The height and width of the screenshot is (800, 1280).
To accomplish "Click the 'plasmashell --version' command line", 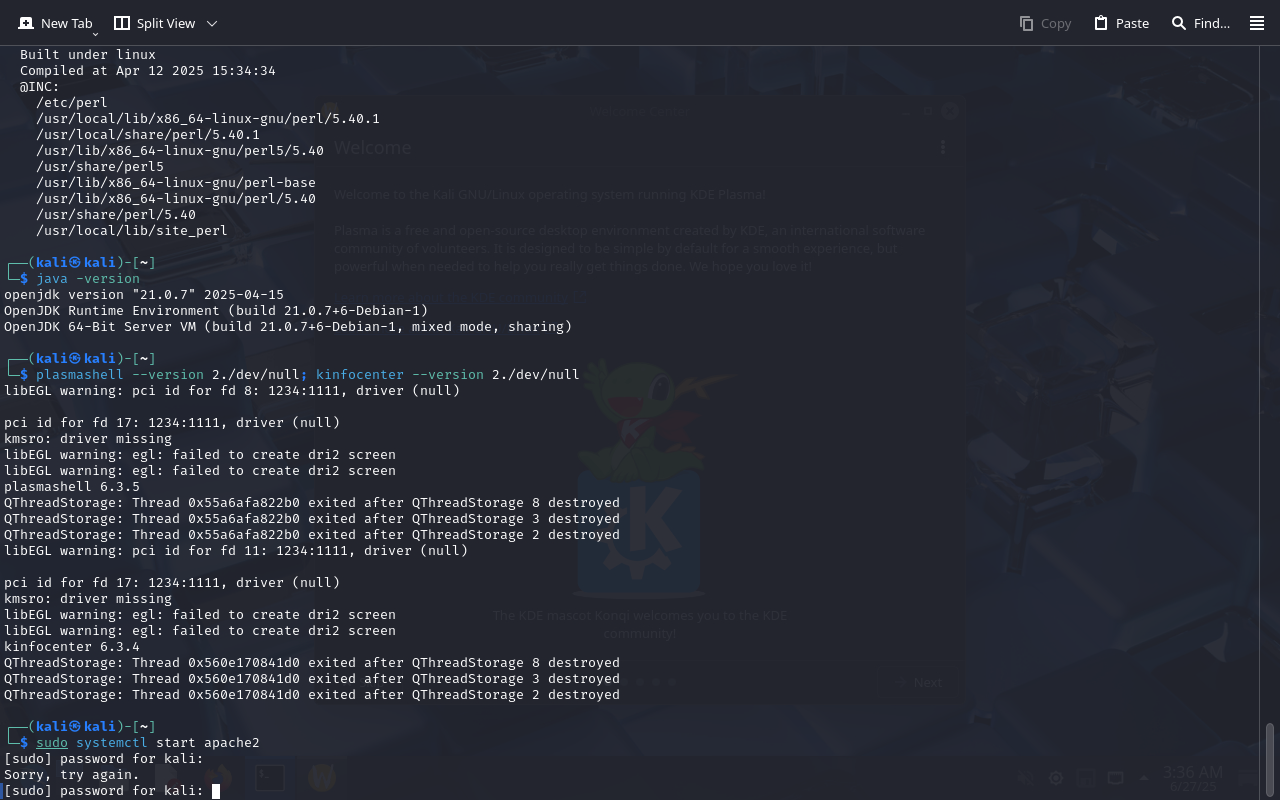I will [x=308, y=374].
